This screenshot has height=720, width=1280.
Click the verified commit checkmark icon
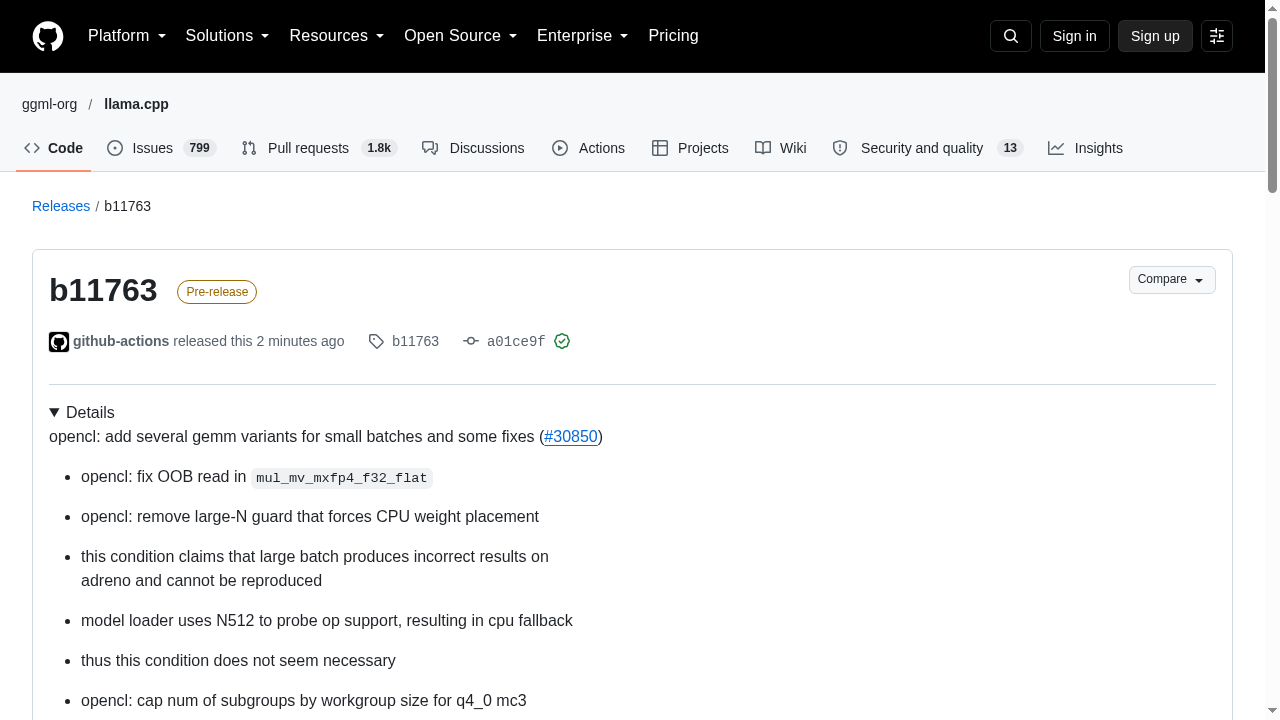click(x=562, y=341)
